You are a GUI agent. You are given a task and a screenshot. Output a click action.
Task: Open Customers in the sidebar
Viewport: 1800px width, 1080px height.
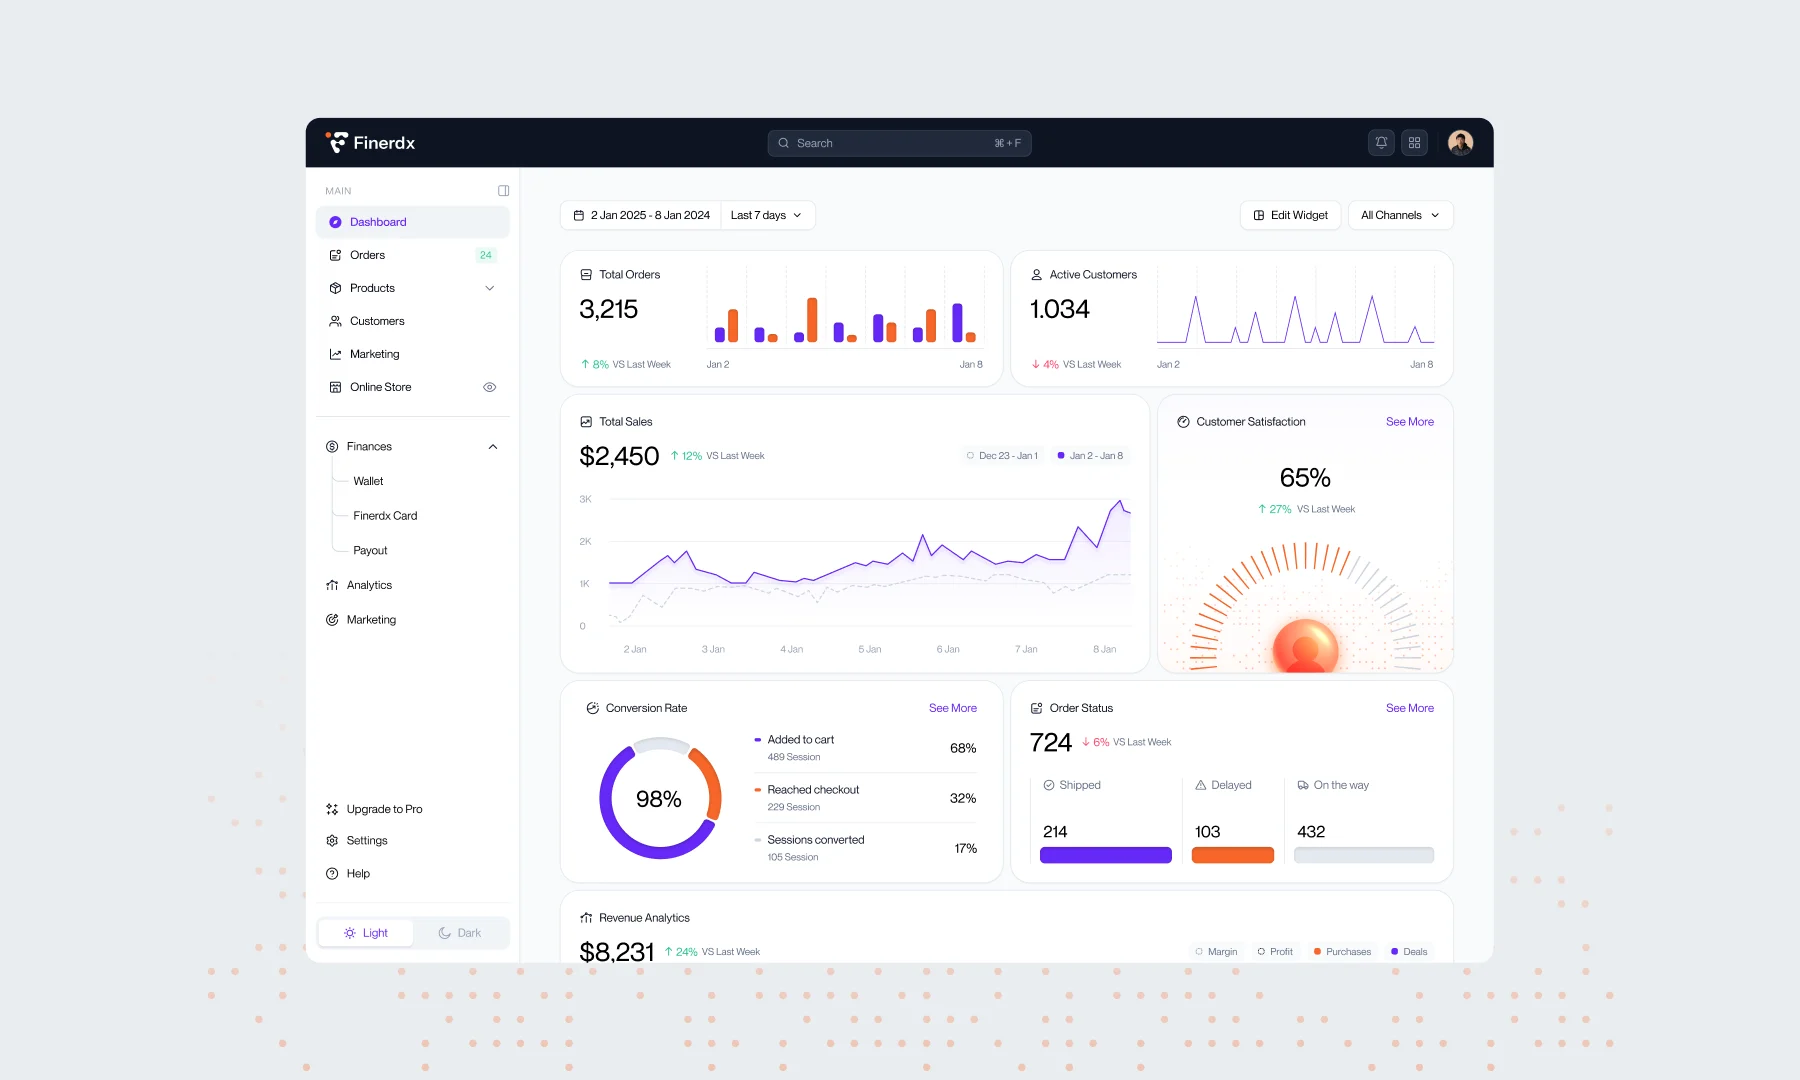(412, 321)
